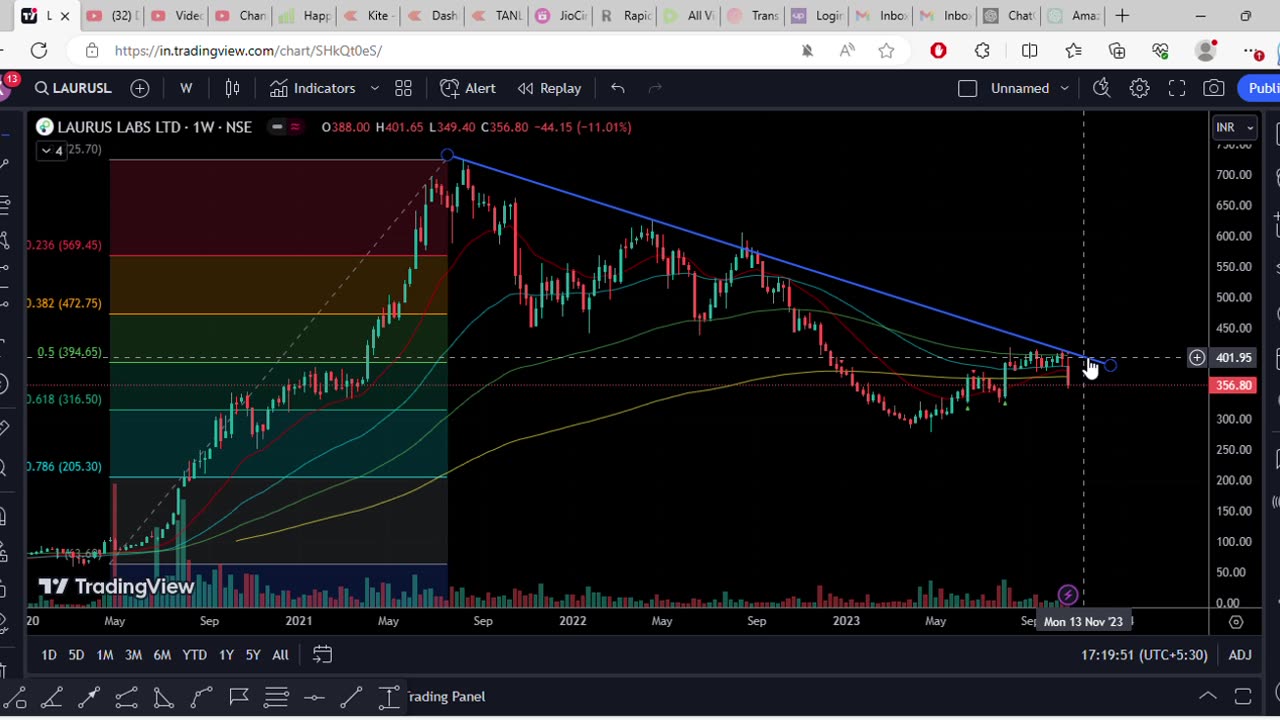Click the 0.236 (569.45) Fibonacci level label
1280x720 pixels.
pyautogui.click(x=64, y=245)
